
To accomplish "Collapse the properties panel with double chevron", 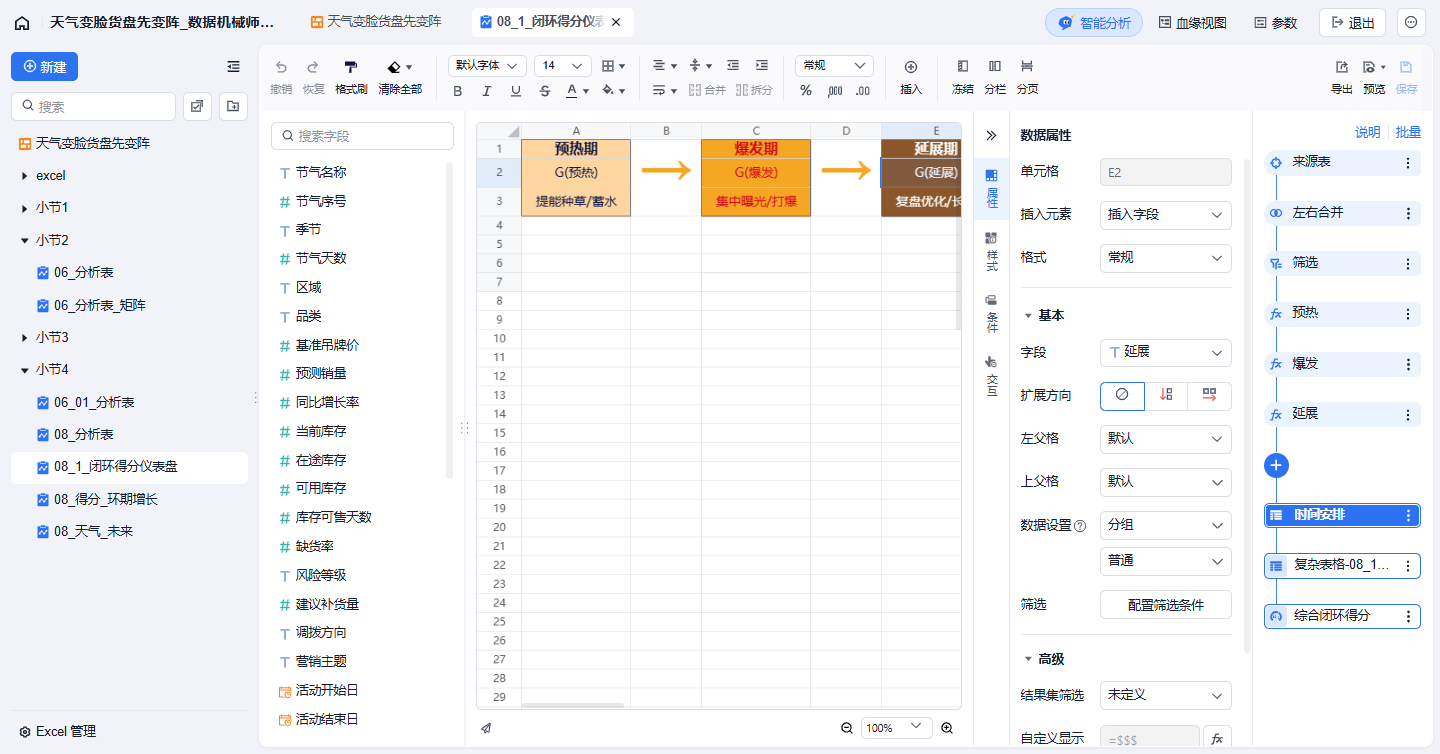I will pyautogui.click(x=991, y=135).
